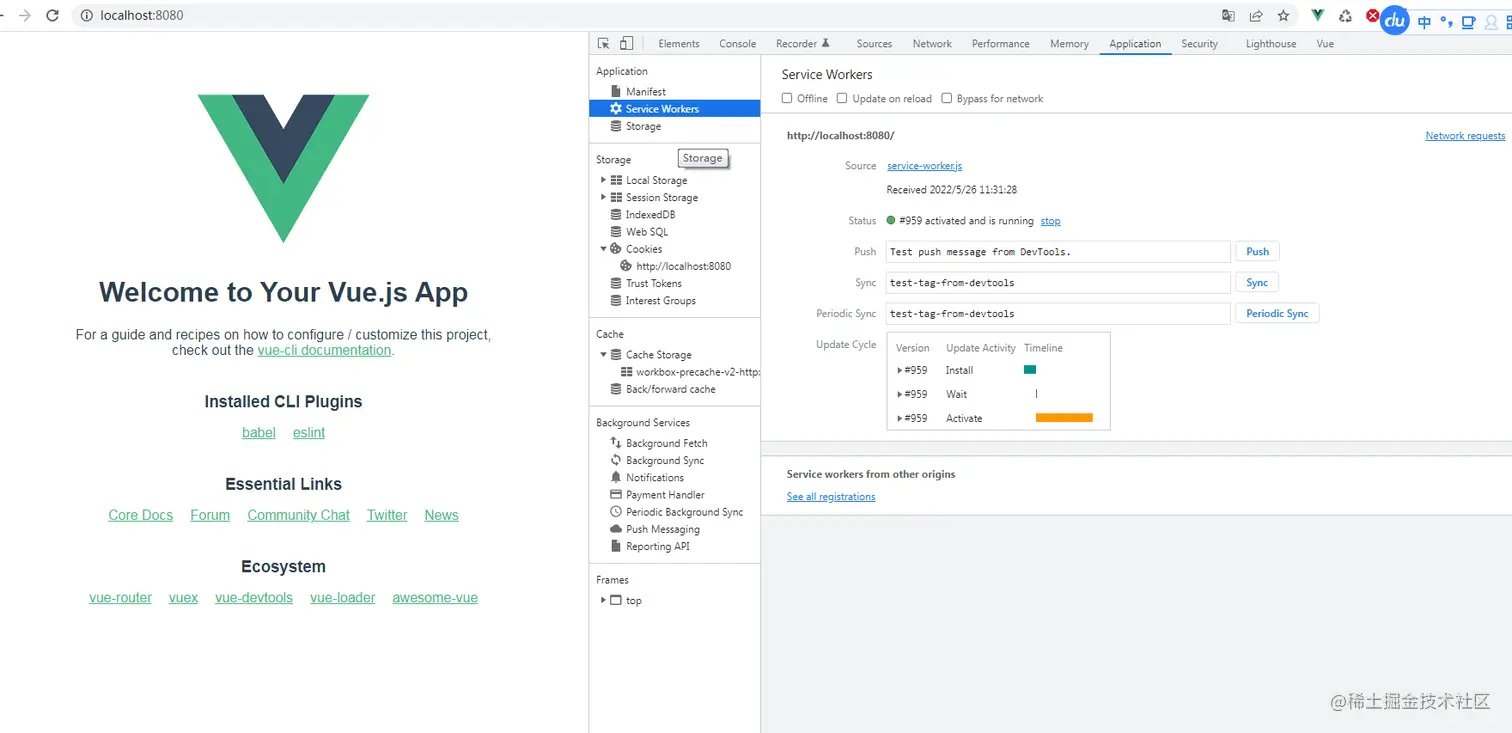Stop the running service worker

click(1050, 221)
